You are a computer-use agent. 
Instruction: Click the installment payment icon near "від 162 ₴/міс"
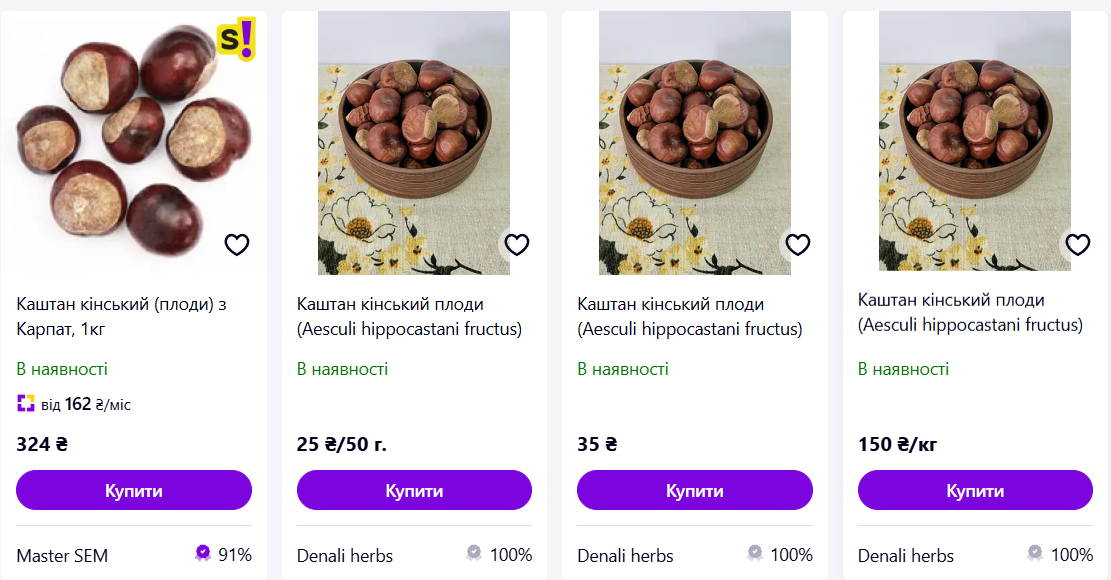[25, 404]
